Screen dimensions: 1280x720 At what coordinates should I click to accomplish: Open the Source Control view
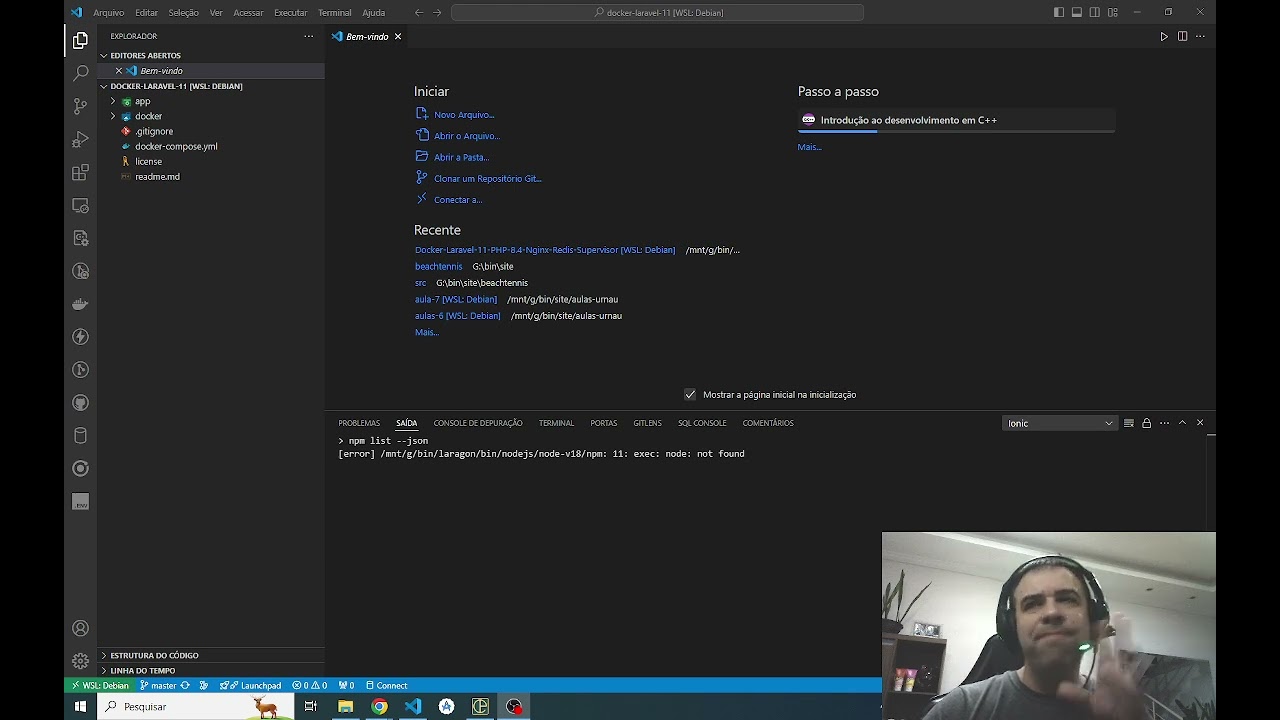click(x=81, y=106)
